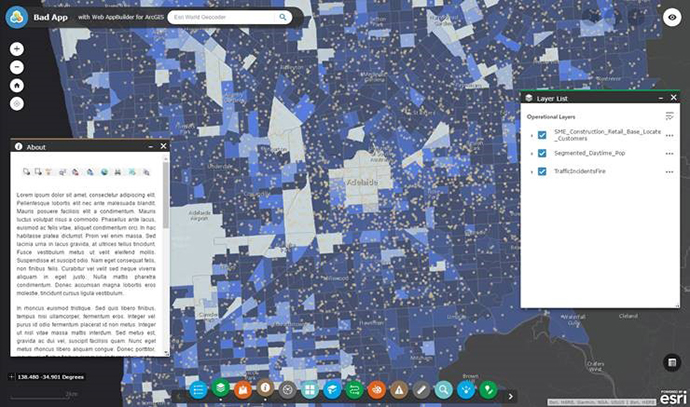Find my location on the map

tap(17, 104)
